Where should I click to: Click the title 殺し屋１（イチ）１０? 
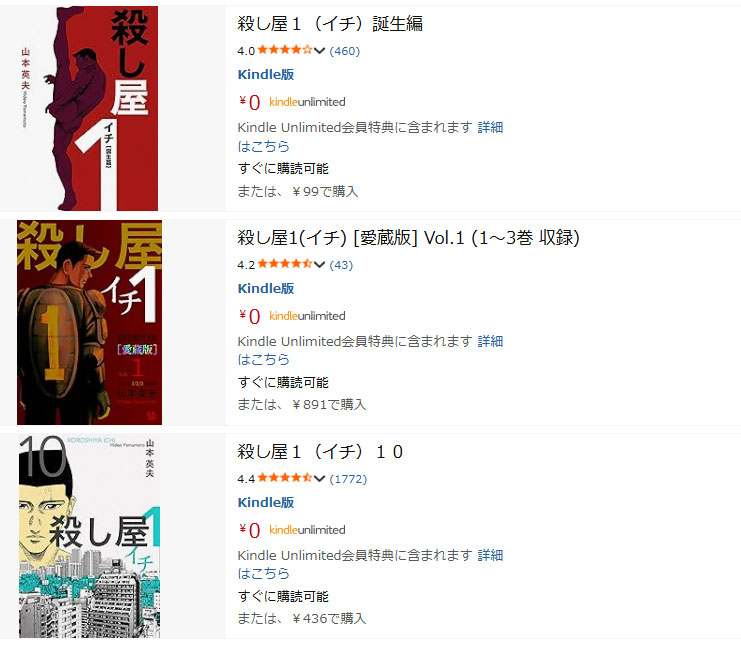point(320,452)
